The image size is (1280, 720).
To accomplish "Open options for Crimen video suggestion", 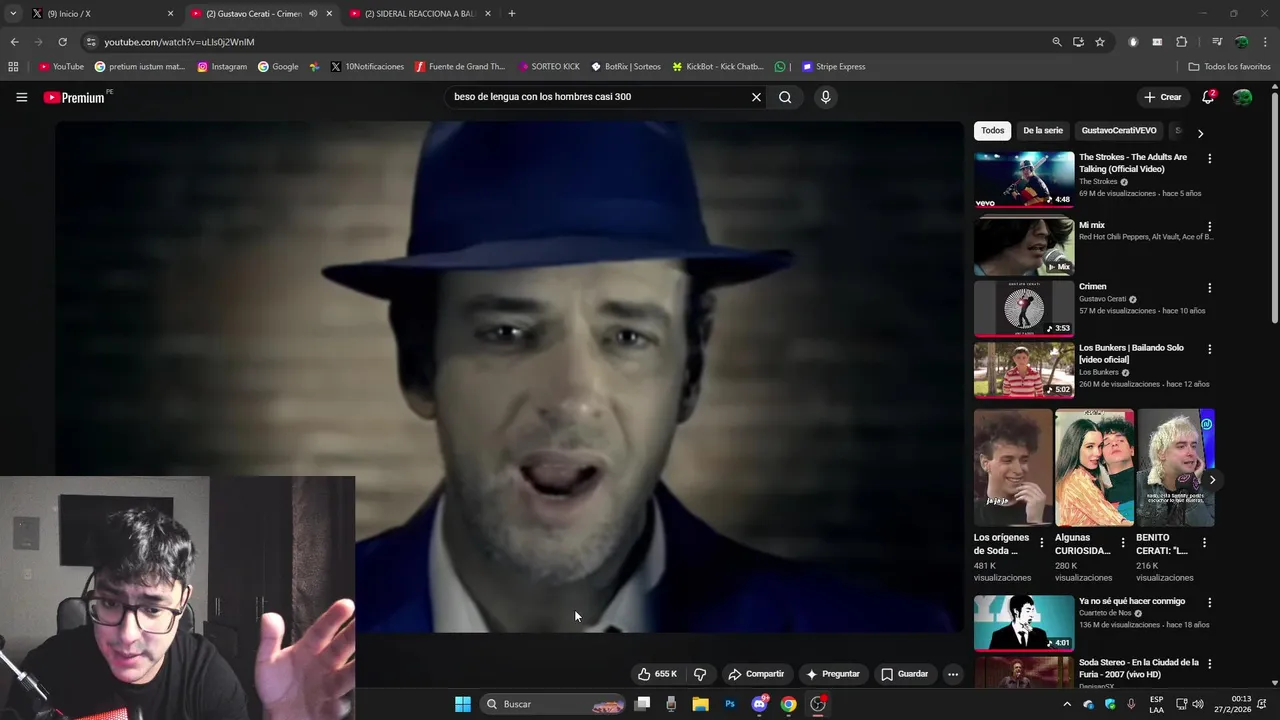I will (x=1209, y=288).
